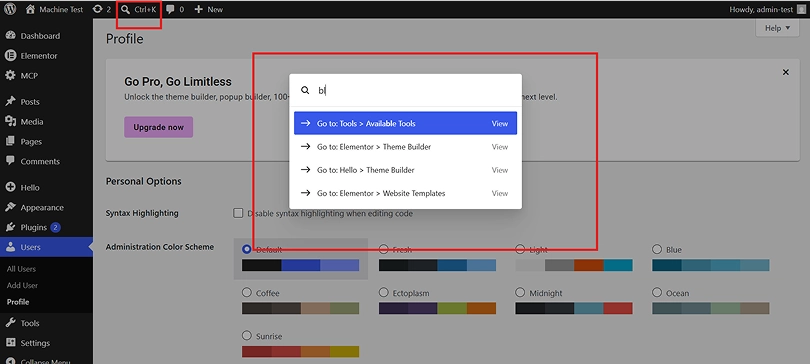This screenshot has width=810, height=364.
Task: Click the plus New icon in admin bar
Action: tap(198, 9)
